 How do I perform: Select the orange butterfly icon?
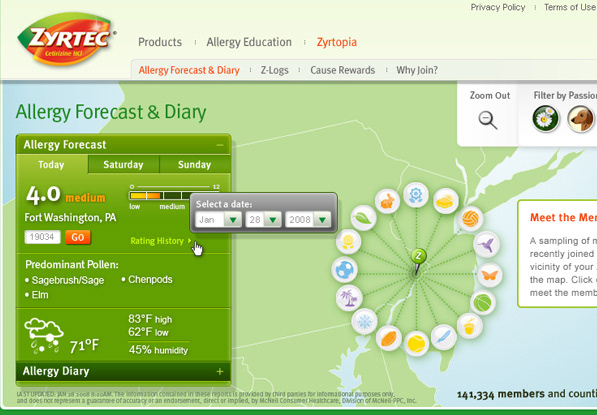(490, 275)
